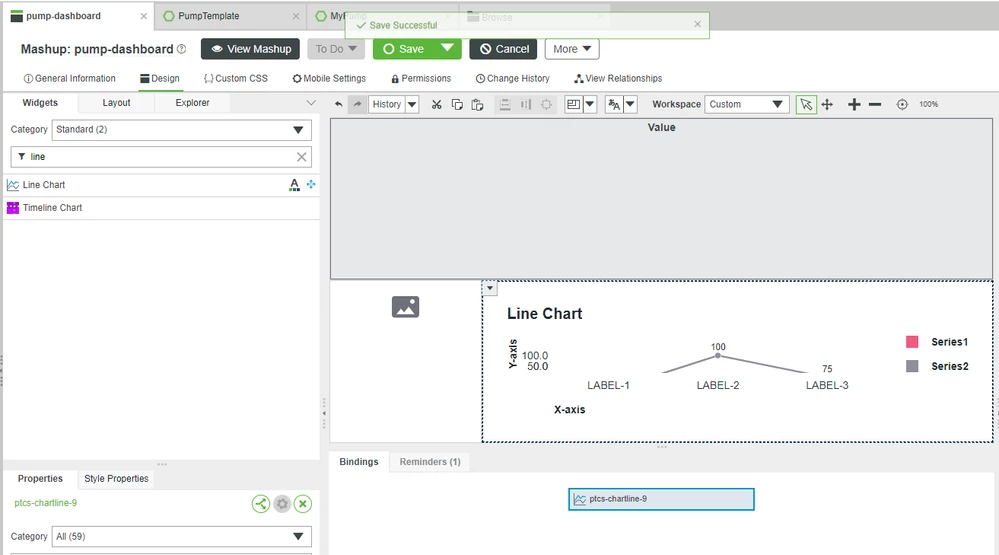Select Line Chart in widget list
Viewport: 999px width, 555px height.
point(161,185)
